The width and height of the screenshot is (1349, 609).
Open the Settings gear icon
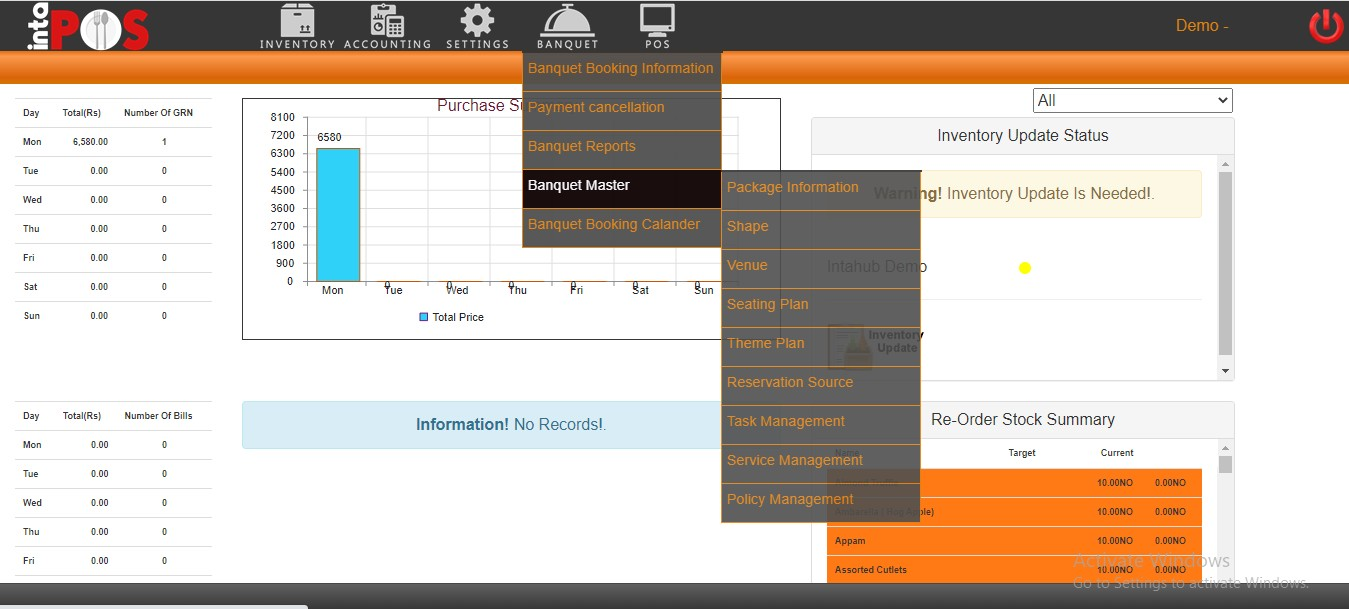pyautogui.click(x=477, y=22)
